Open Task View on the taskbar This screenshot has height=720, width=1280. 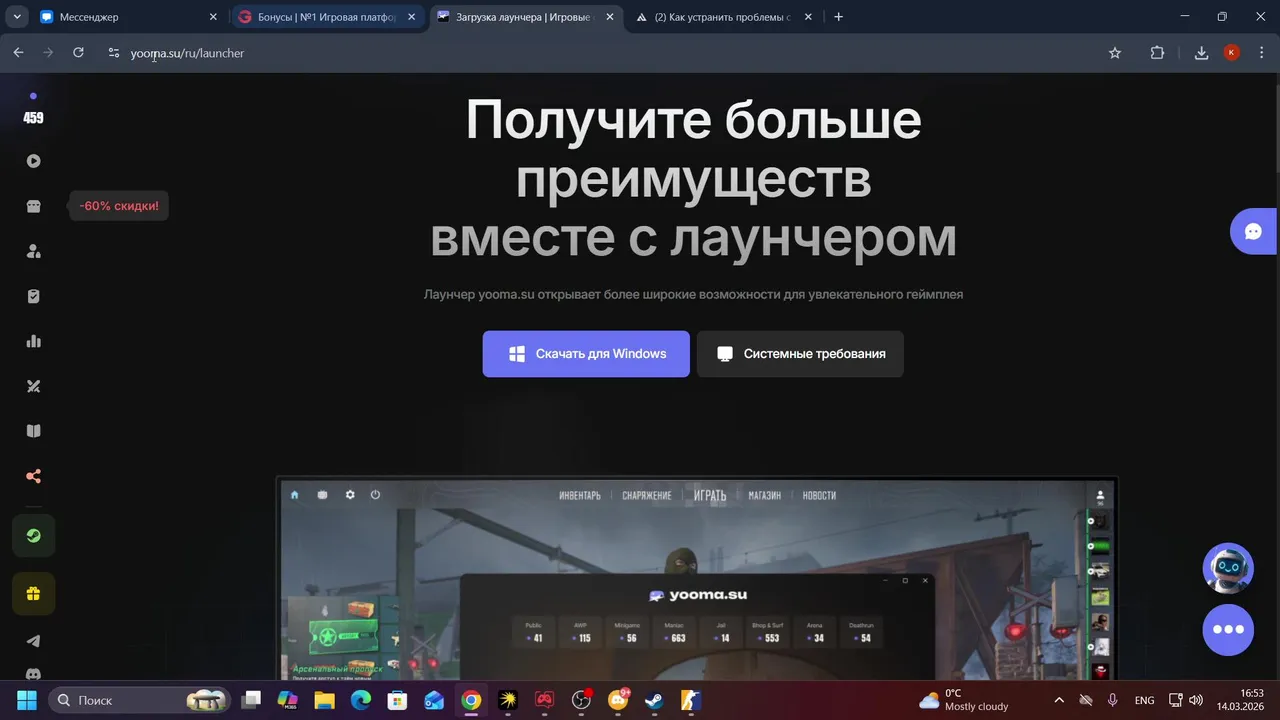252,700
